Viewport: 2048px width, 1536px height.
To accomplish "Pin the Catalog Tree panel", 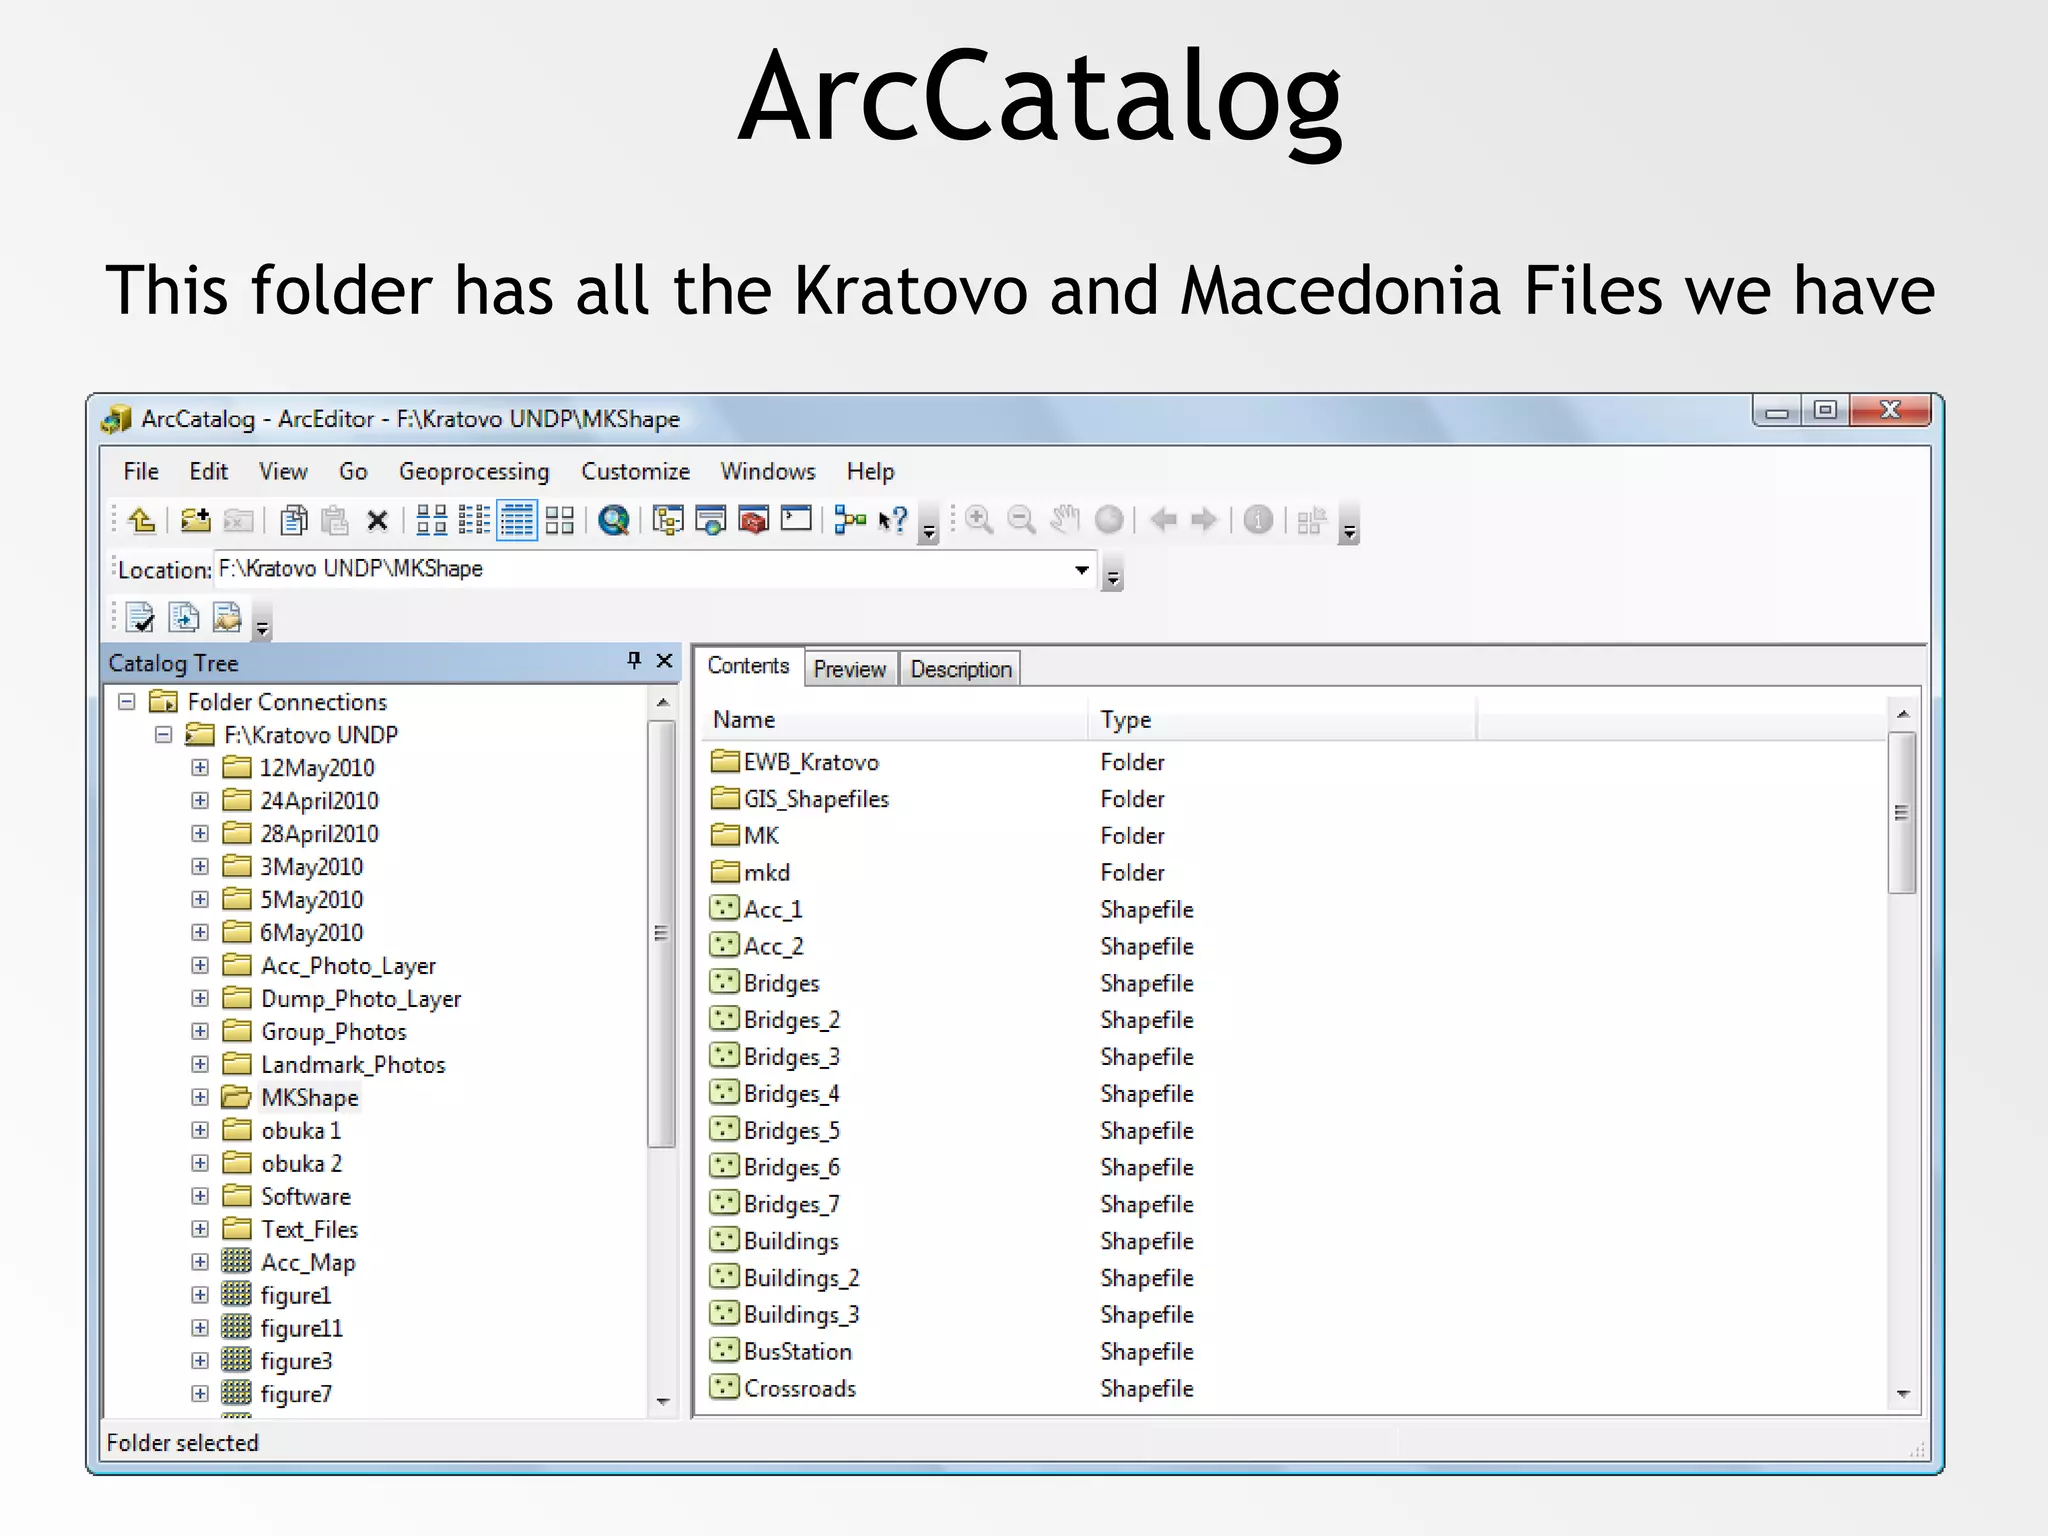I will tap(634, 660).
